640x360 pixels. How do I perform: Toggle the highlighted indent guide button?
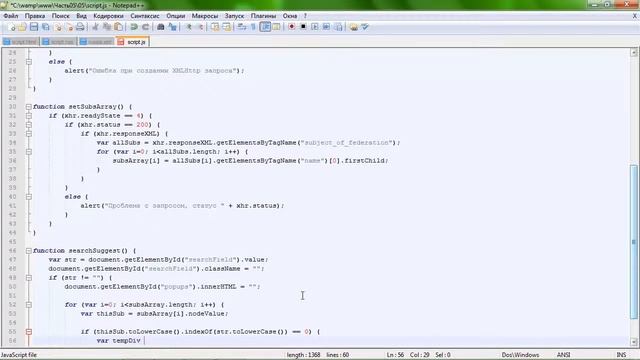(x=265, y=27)
